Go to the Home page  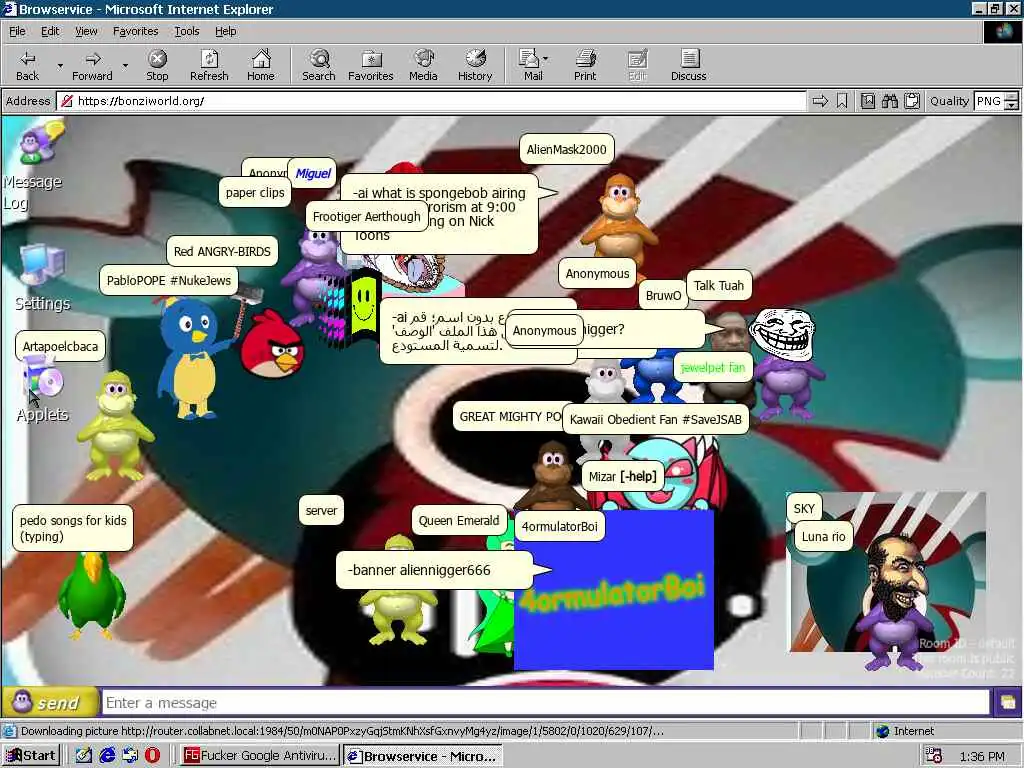(261, 65)
